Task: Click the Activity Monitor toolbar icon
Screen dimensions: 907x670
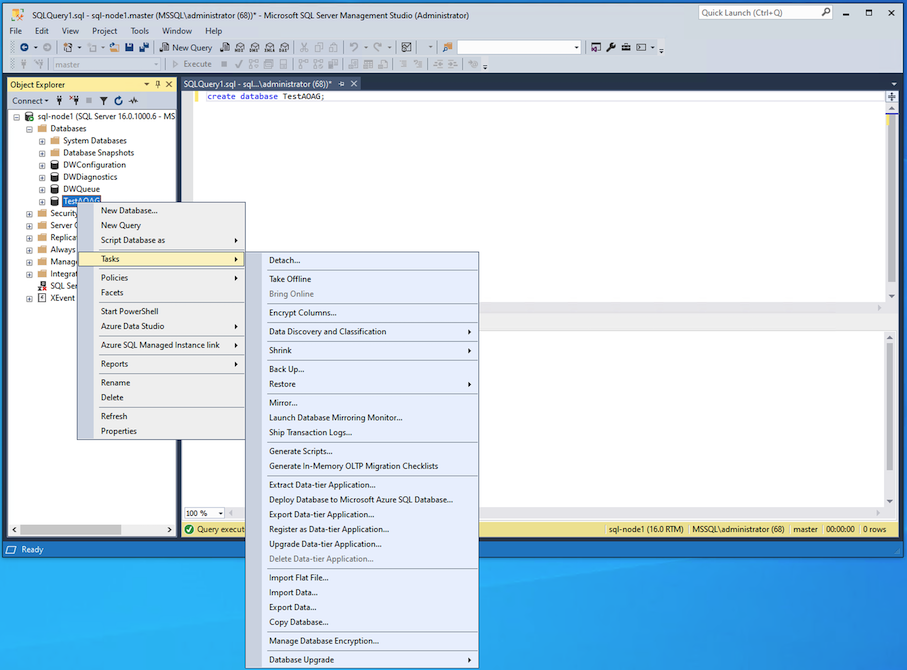Action: point(407,47)
